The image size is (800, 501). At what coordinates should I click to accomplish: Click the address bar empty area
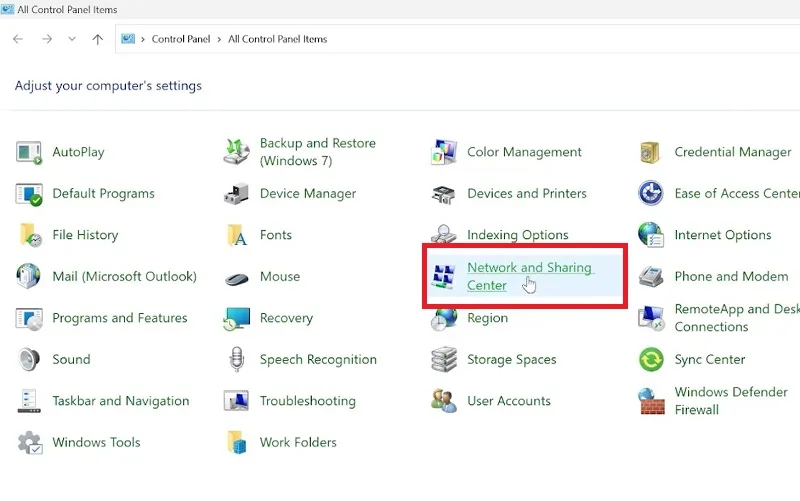pos(561,39)
